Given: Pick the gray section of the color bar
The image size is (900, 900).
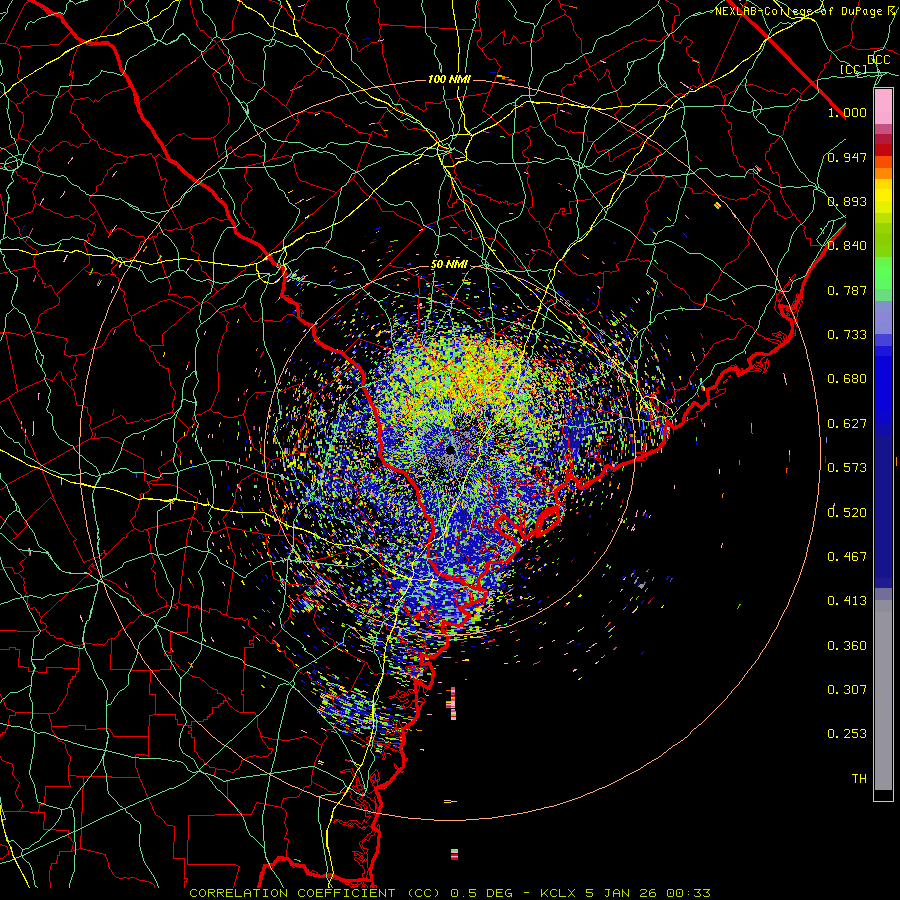Looking at the screenshot, I should (883, 695).
